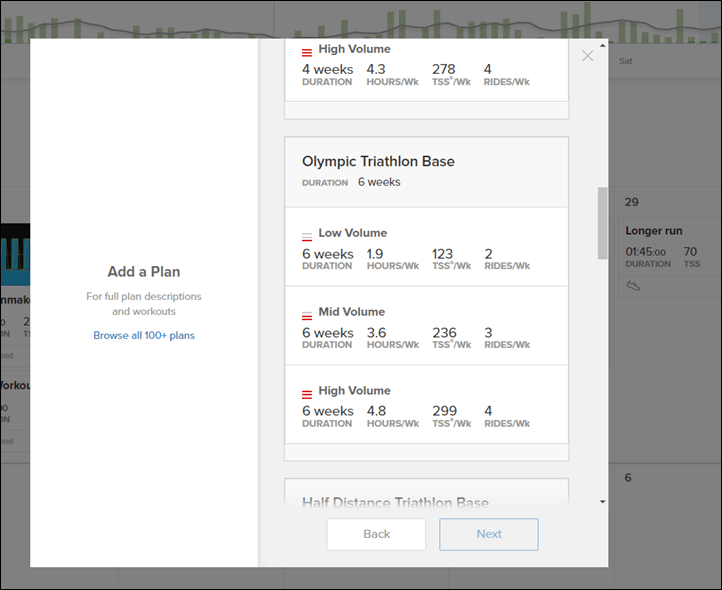The height and width of the screenshot is (590, 722).
Task: Click the Olympic Triathlon Base header
Action: tap(426, 172)
